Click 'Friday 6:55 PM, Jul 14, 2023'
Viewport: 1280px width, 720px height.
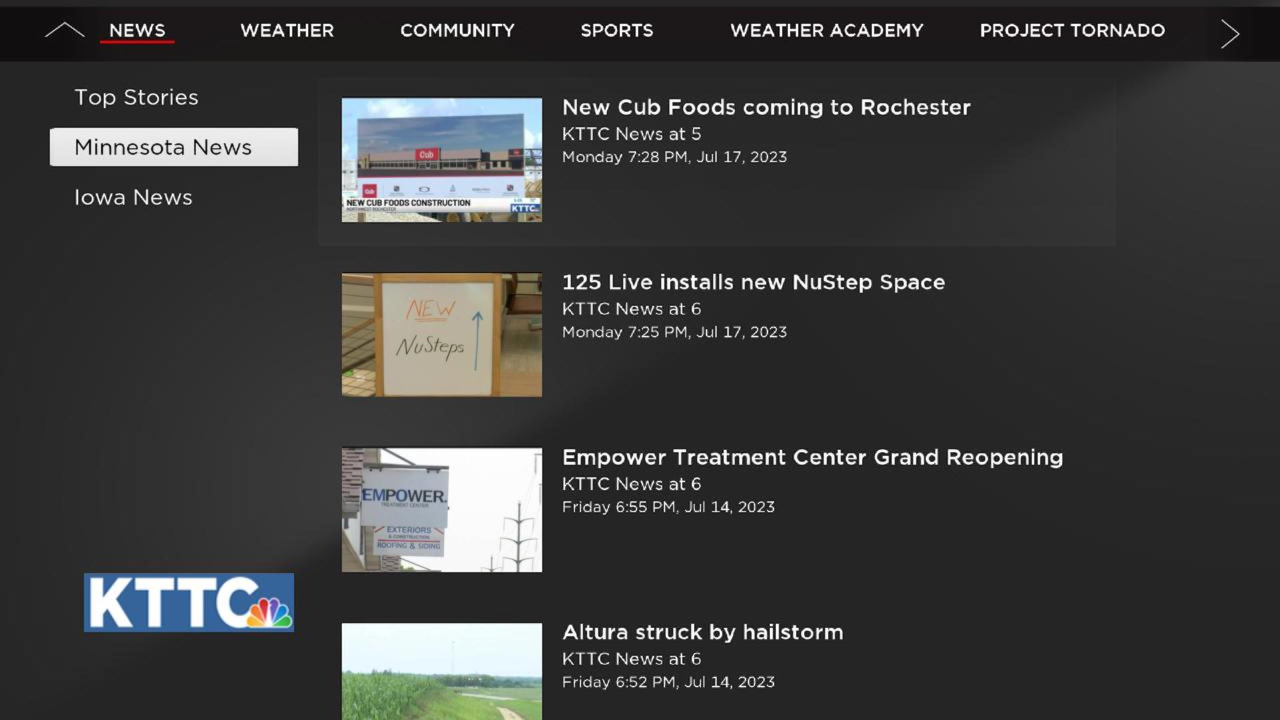(x=668, y=507)
